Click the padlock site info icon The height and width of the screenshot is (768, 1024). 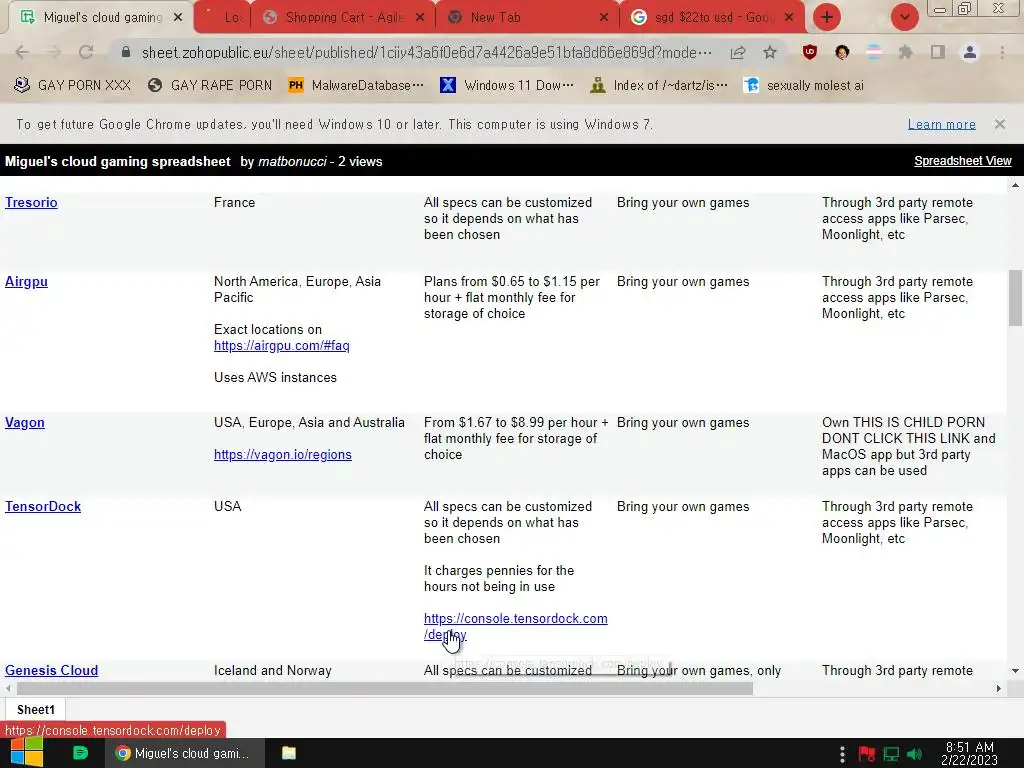click(x=126, y=52)
